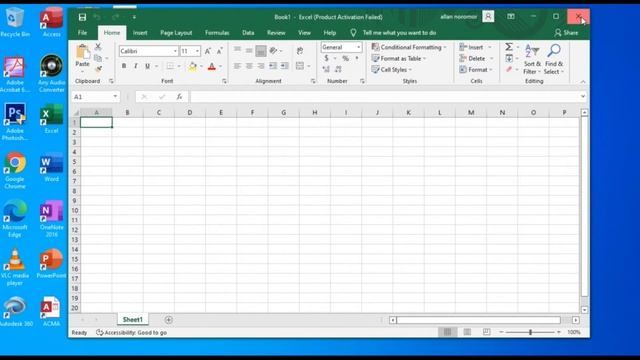Screen dimensions: 640x360
Task: Switch to Page Layout view in status bar
Action: pyautogui.click(x=467, y=332)
